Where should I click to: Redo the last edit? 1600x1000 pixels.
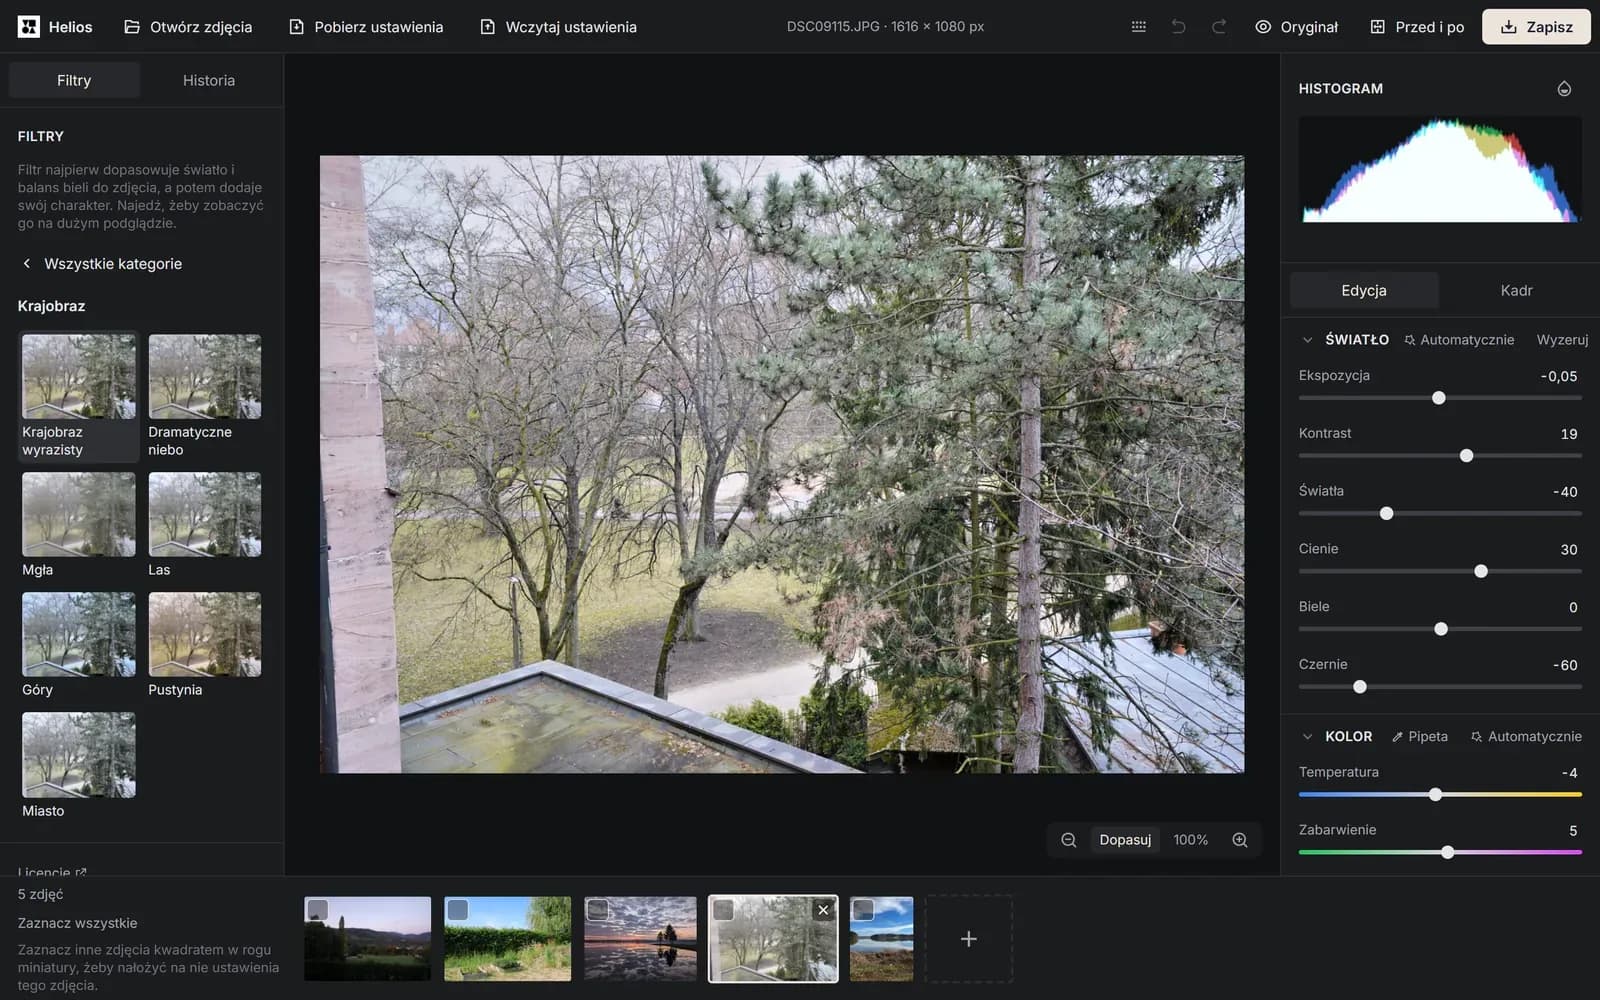[x=1219, y=27]
